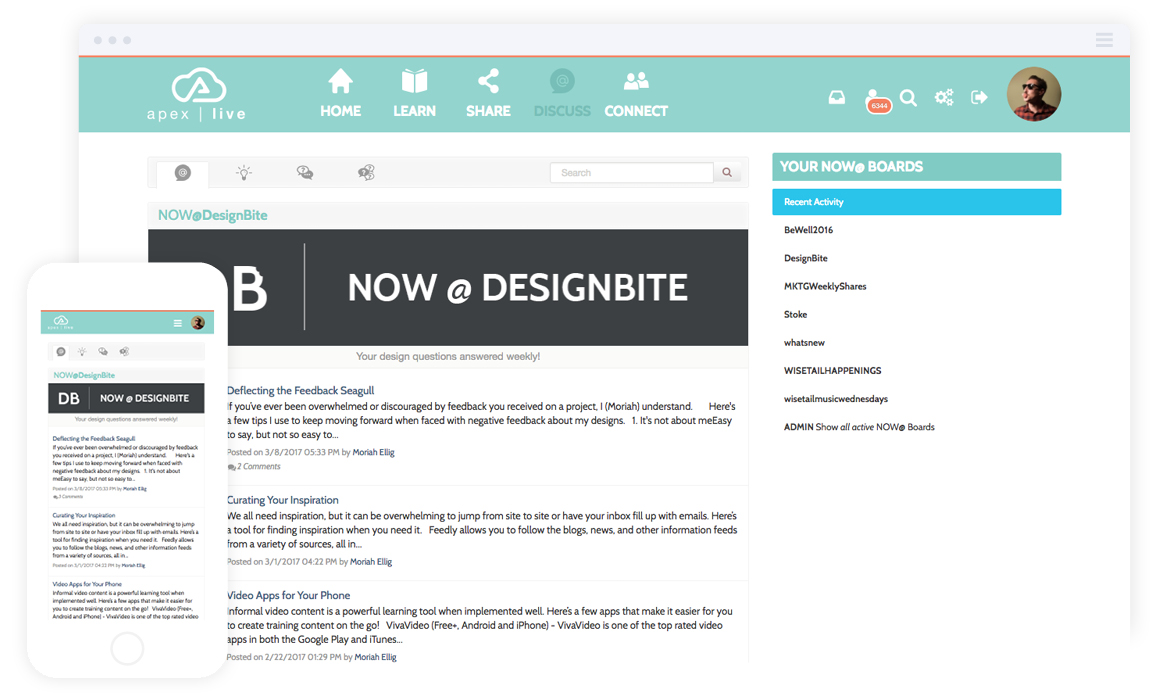The image size is (1150, 700).
Task: Select the question bubbles tab icon
Action: pyautogui.click(x=366, y=173)
